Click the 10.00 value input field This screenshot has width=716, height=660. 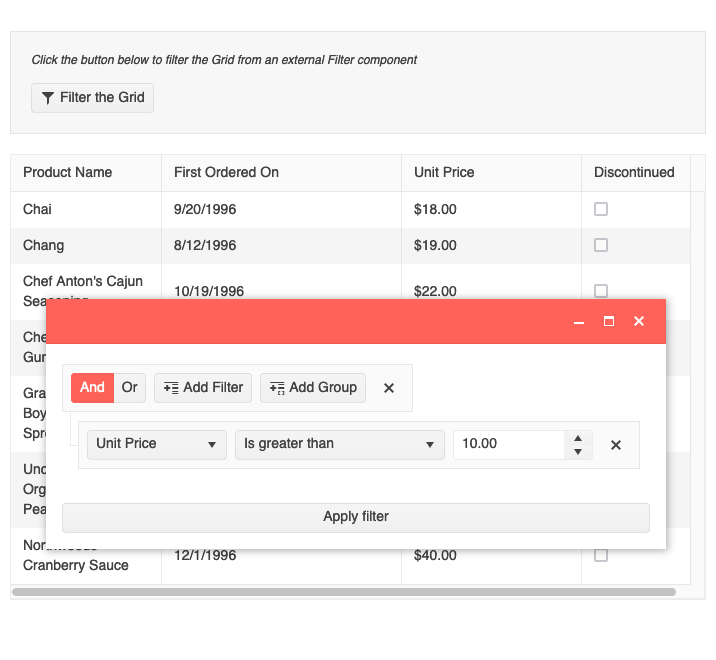pos(509,444)
